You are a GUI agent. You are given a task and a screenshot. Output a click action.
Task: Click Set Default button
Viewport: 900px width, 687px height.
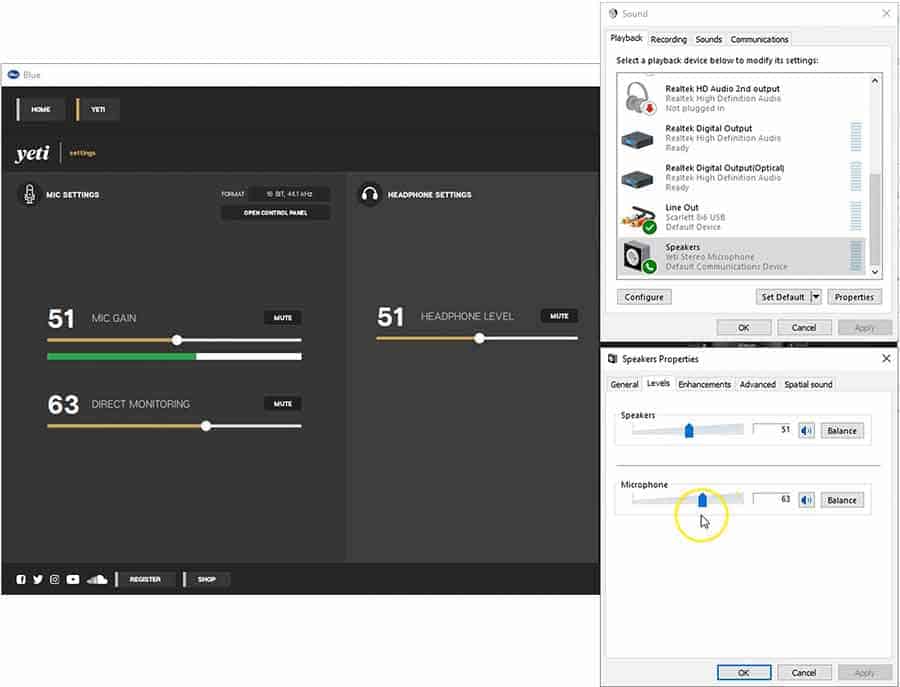[783, 297]
